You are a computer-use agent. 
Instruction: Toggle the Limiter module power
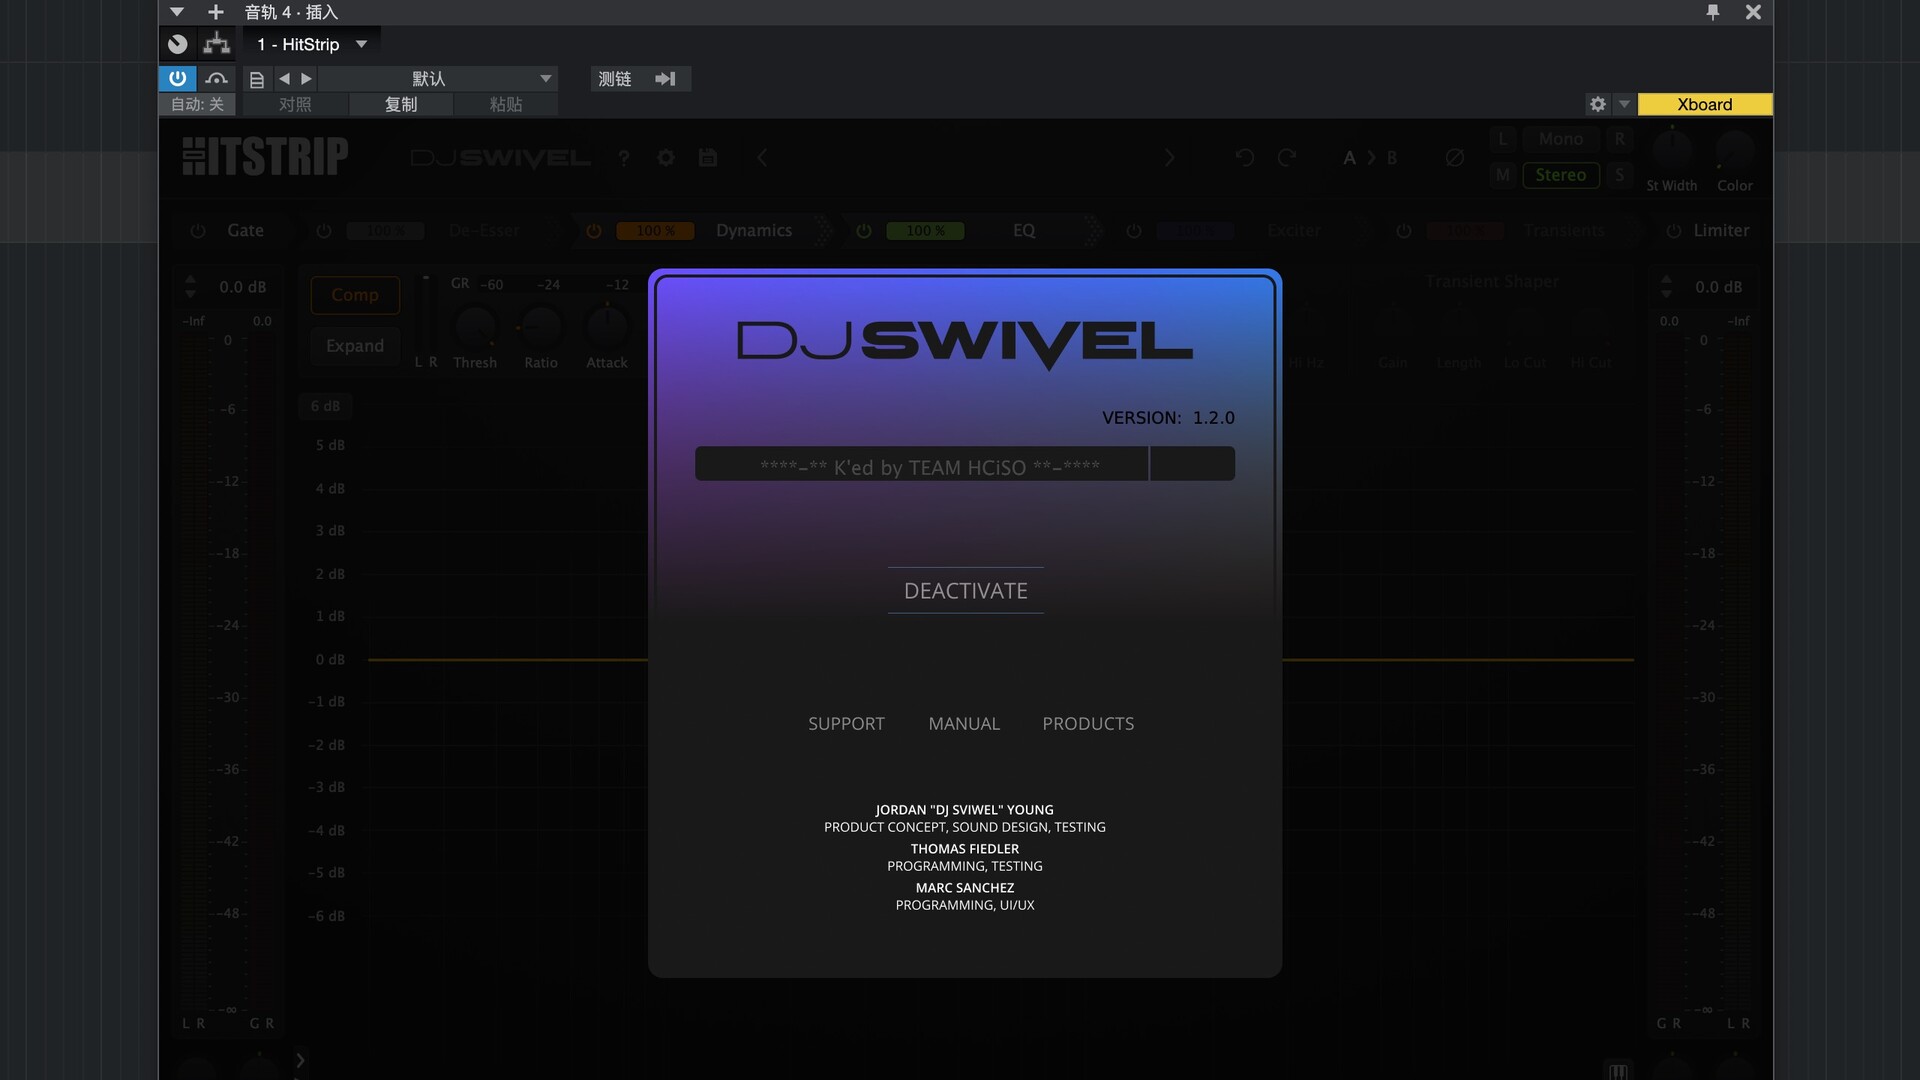(1674, 231)
